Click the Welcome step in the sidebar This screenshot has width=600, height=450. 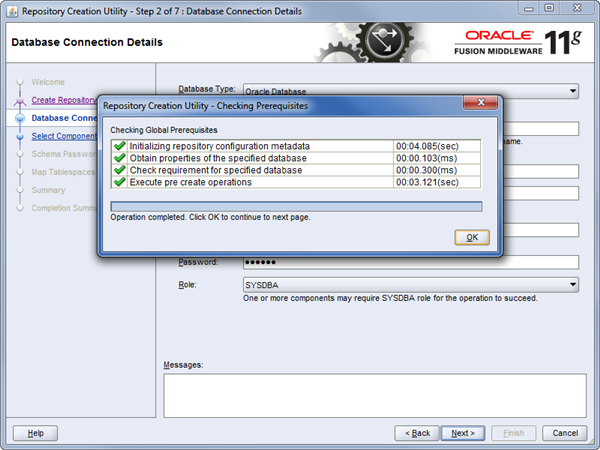[48, 82]
